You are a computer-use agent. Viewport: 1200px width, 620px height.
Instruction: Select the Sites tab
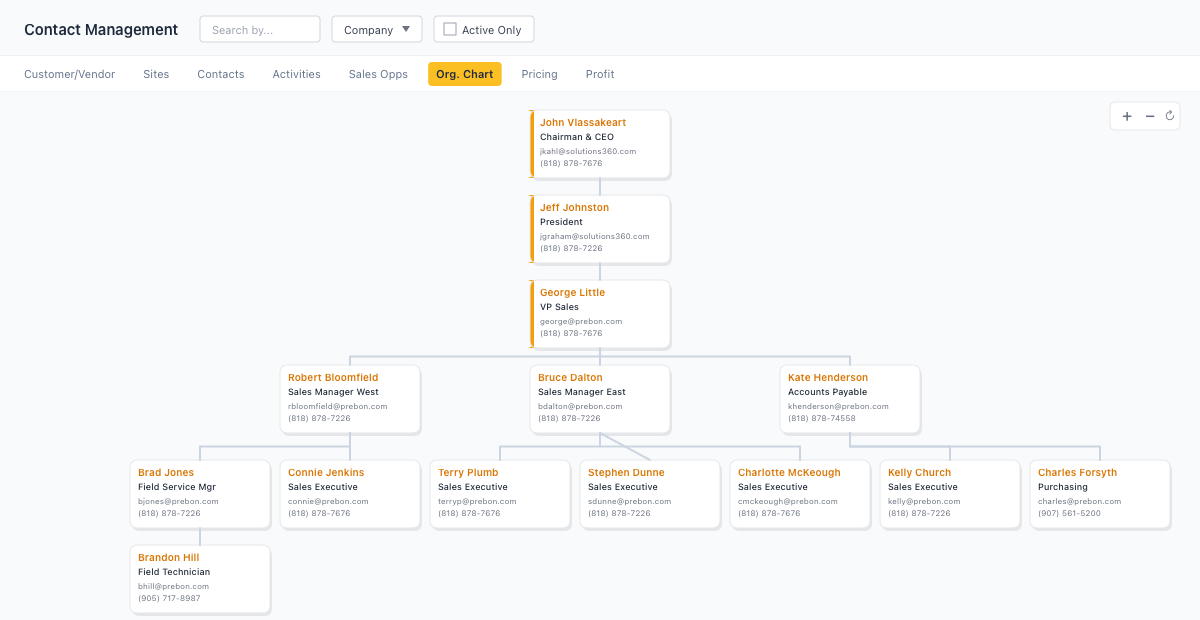[156, 74]
